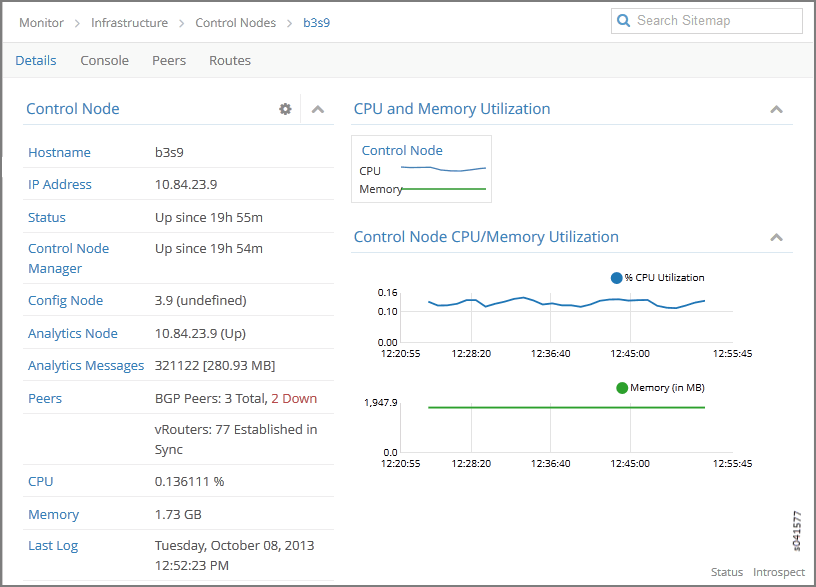Collapse Control Node CPU/Memory Utilization chart
This screenshot has width=816, height=587.
[776, 237]
